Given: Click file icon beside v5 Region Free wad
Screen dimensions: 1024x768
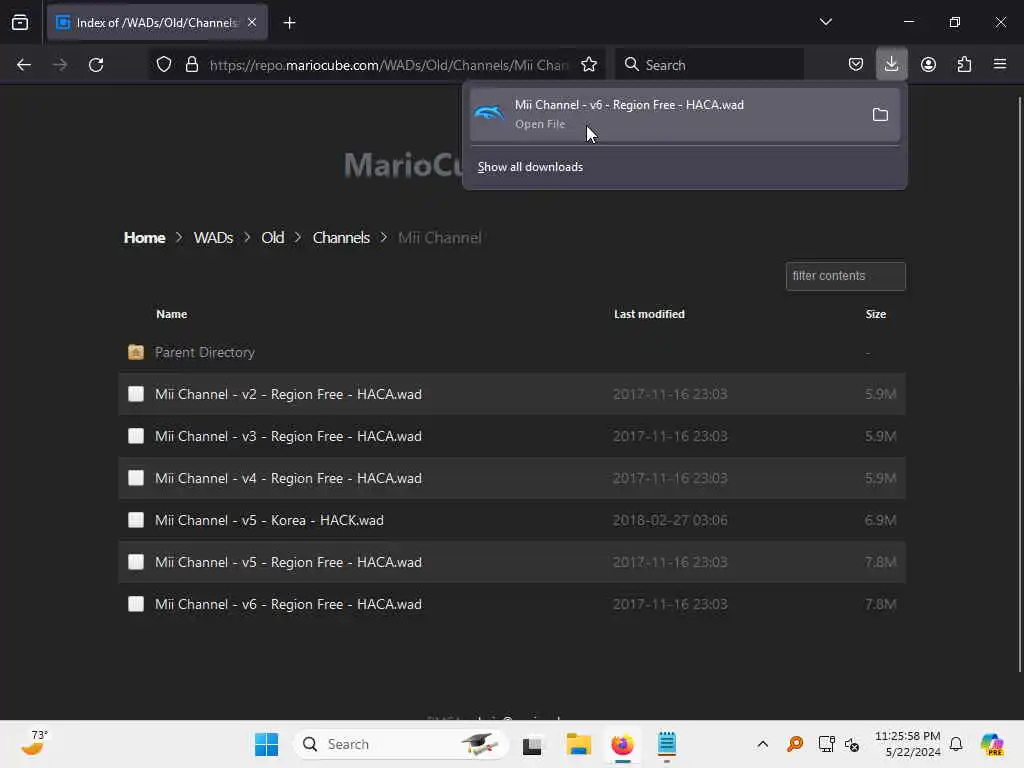Looking at the screenshot, I should [x=136, y=562].
